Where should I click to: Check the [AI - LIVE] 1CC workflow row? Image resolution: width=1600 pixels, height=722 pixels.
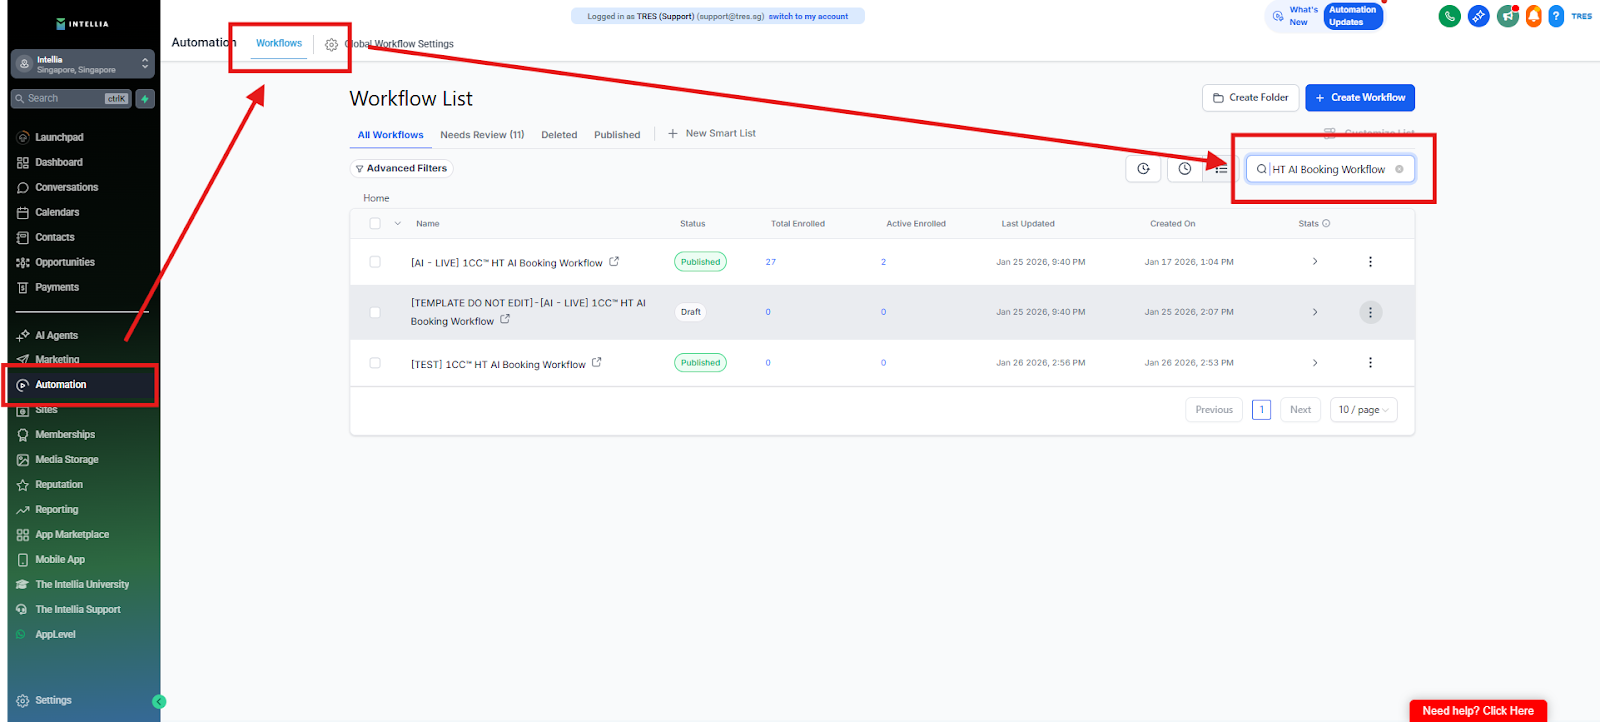(x=375, y=262)
